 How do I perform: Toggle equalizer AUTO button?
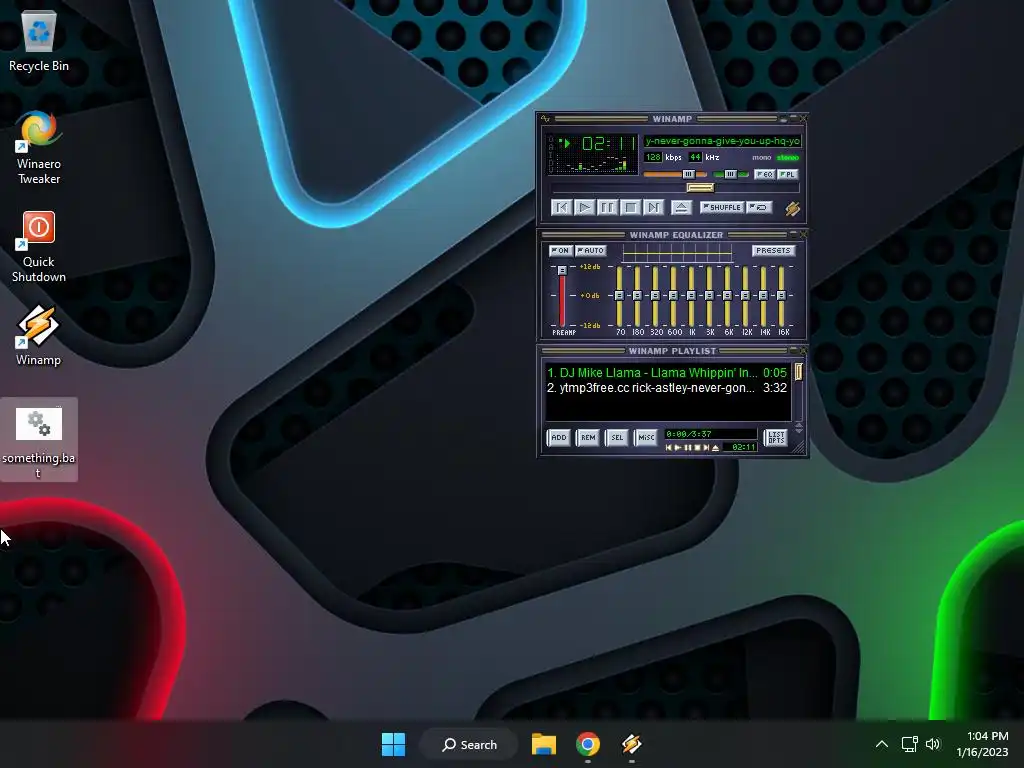[x=591, y=251]
